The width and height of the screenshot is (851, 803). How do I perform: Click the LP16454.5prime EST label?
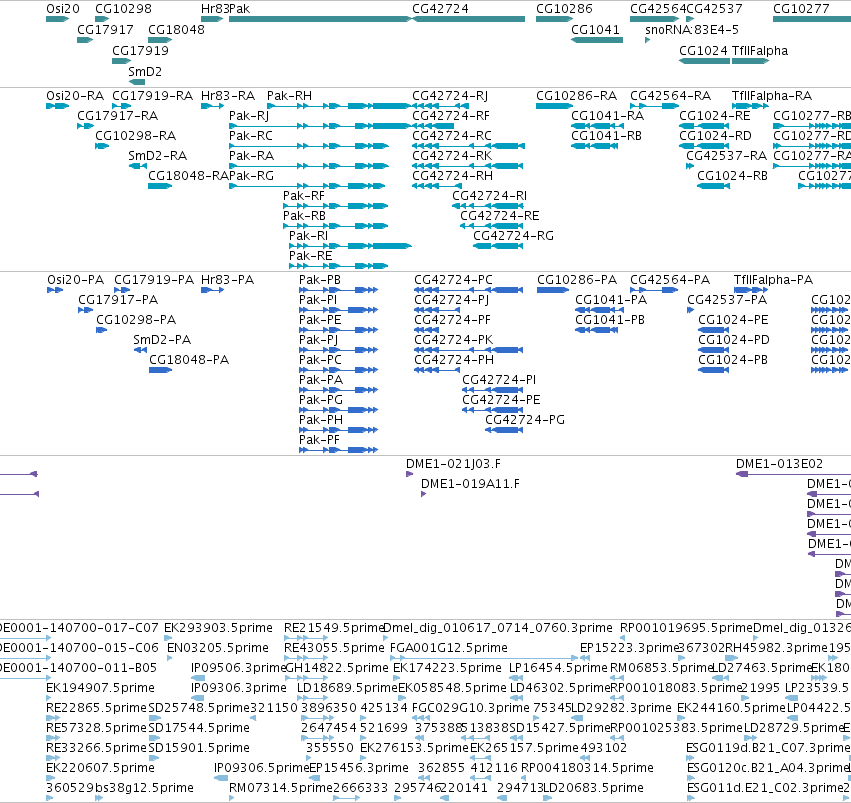(x=558, y=668)
